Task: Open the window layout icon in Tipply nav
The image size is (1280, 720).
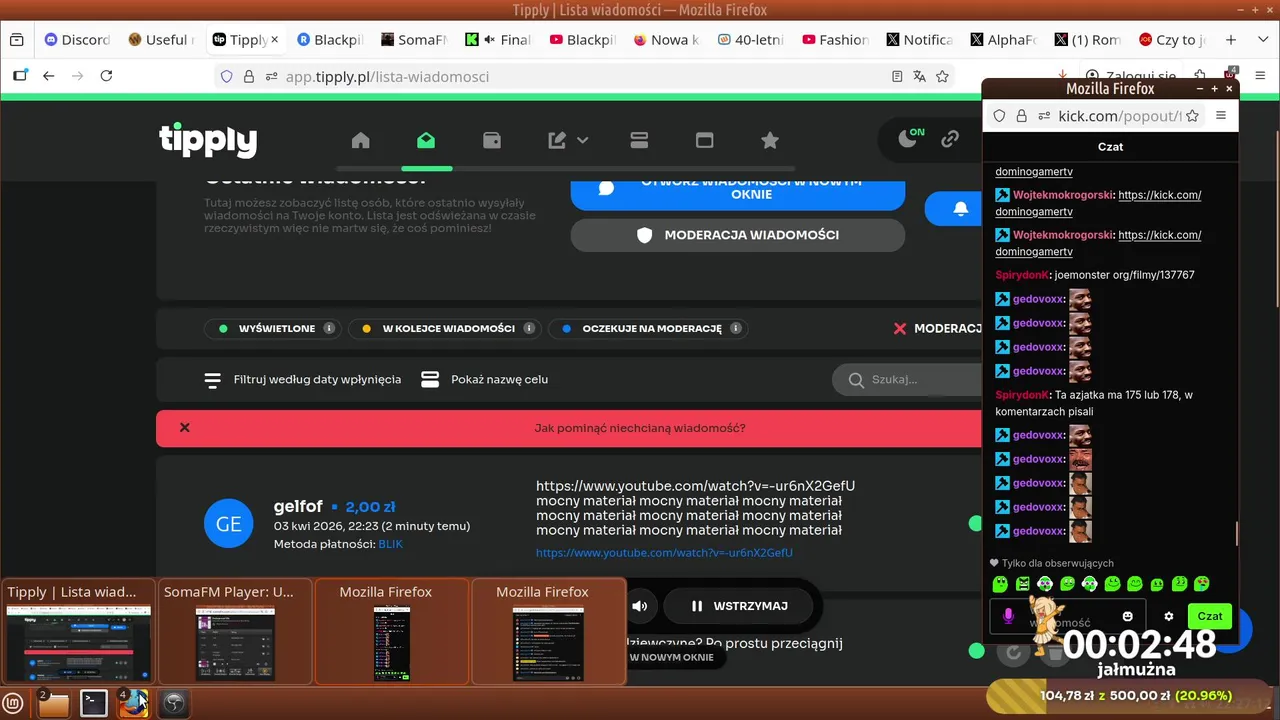Action: point(705,141)
